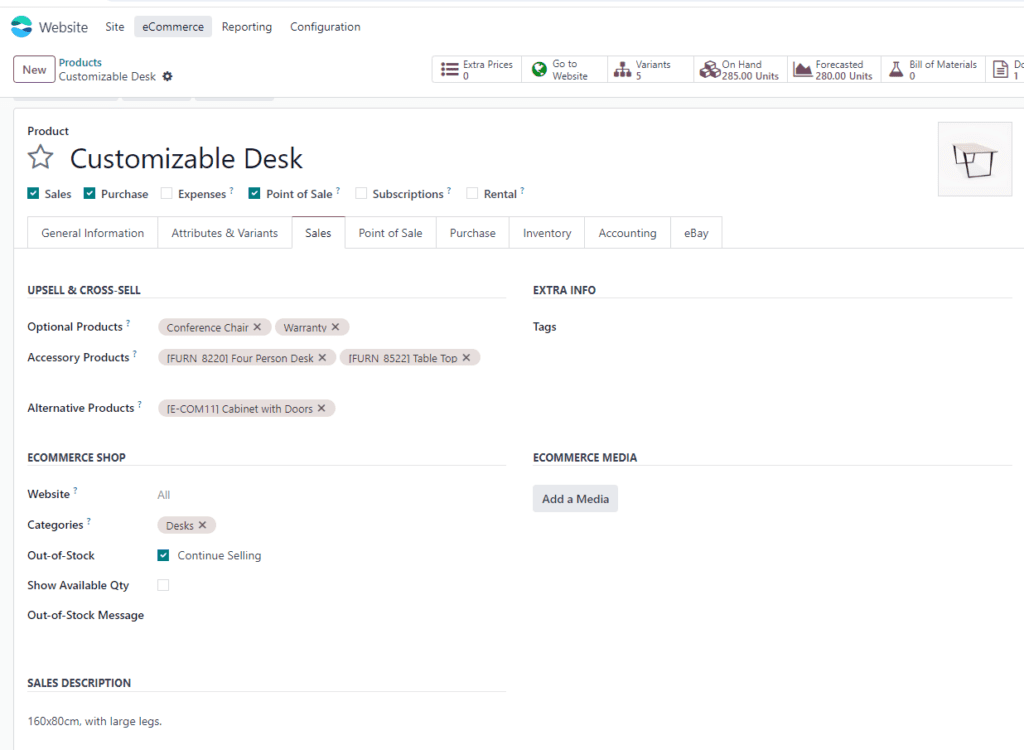Viewport: 1024px width, 750px height.
Task: Click the Odoo Website app logo
Action: click(22, 27)
